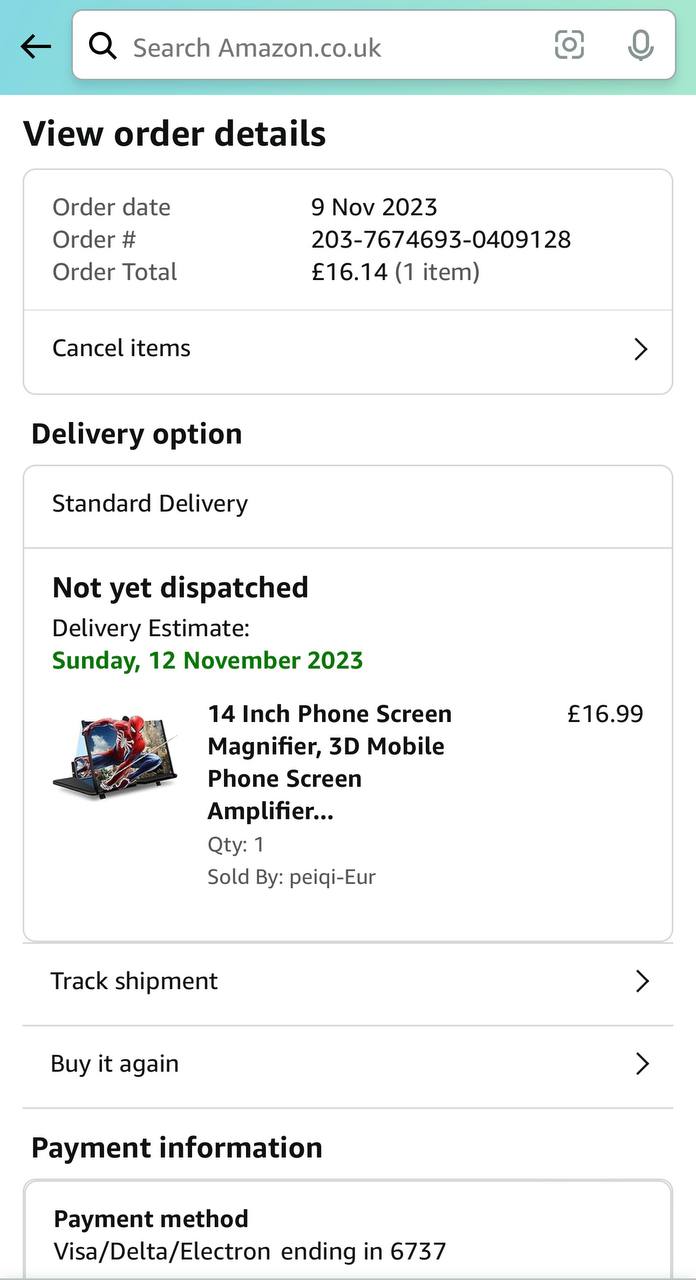Select the Track shipment row label

pos(134,981)
